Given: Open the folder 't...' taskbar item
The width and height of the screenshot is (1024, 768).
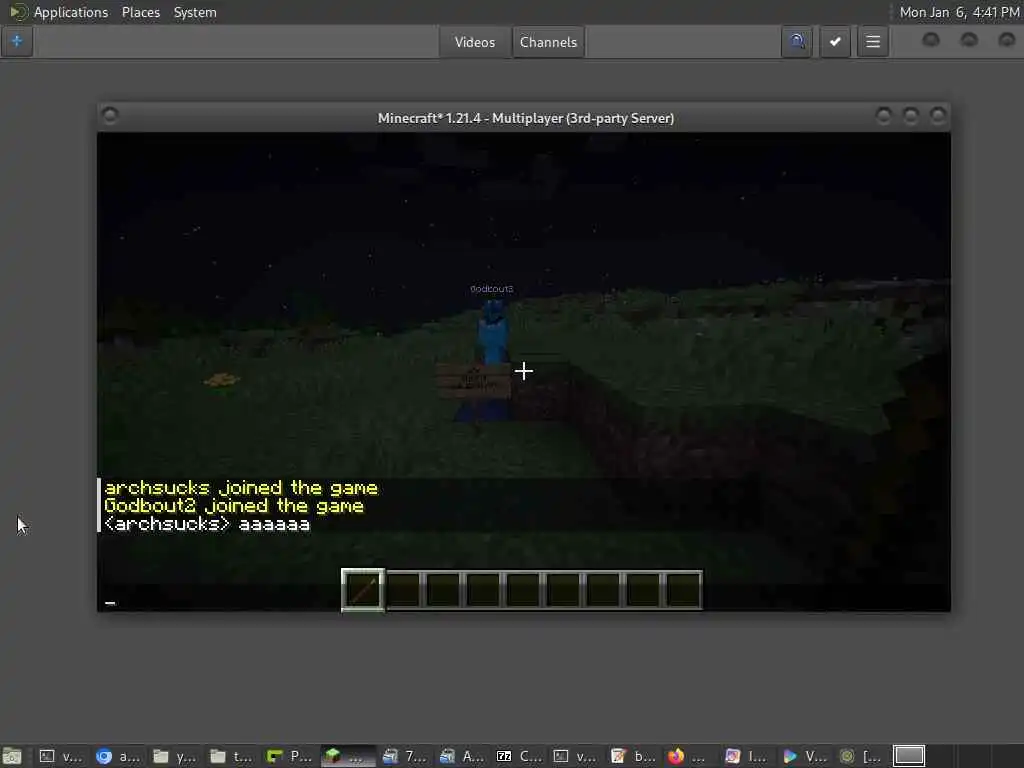Looking at the screenshot, I should (x=232, y=756).
